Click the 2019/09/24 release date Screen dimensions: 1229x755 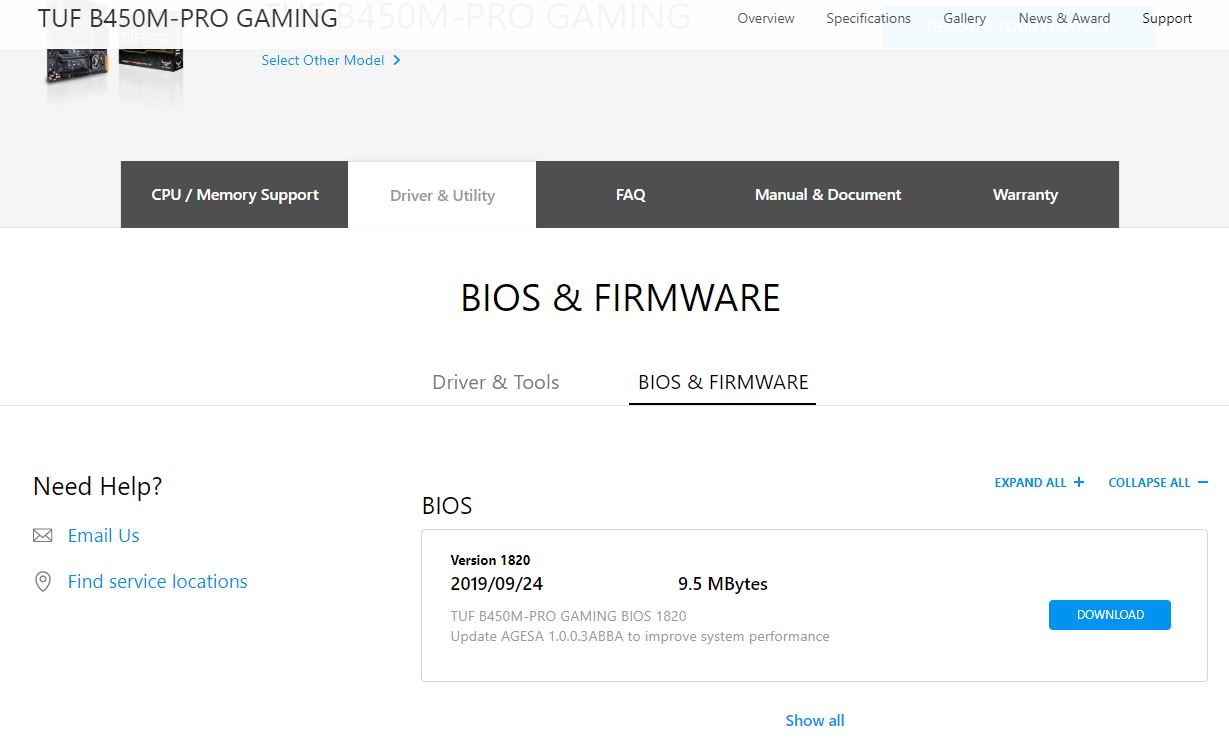coord(497,584)
